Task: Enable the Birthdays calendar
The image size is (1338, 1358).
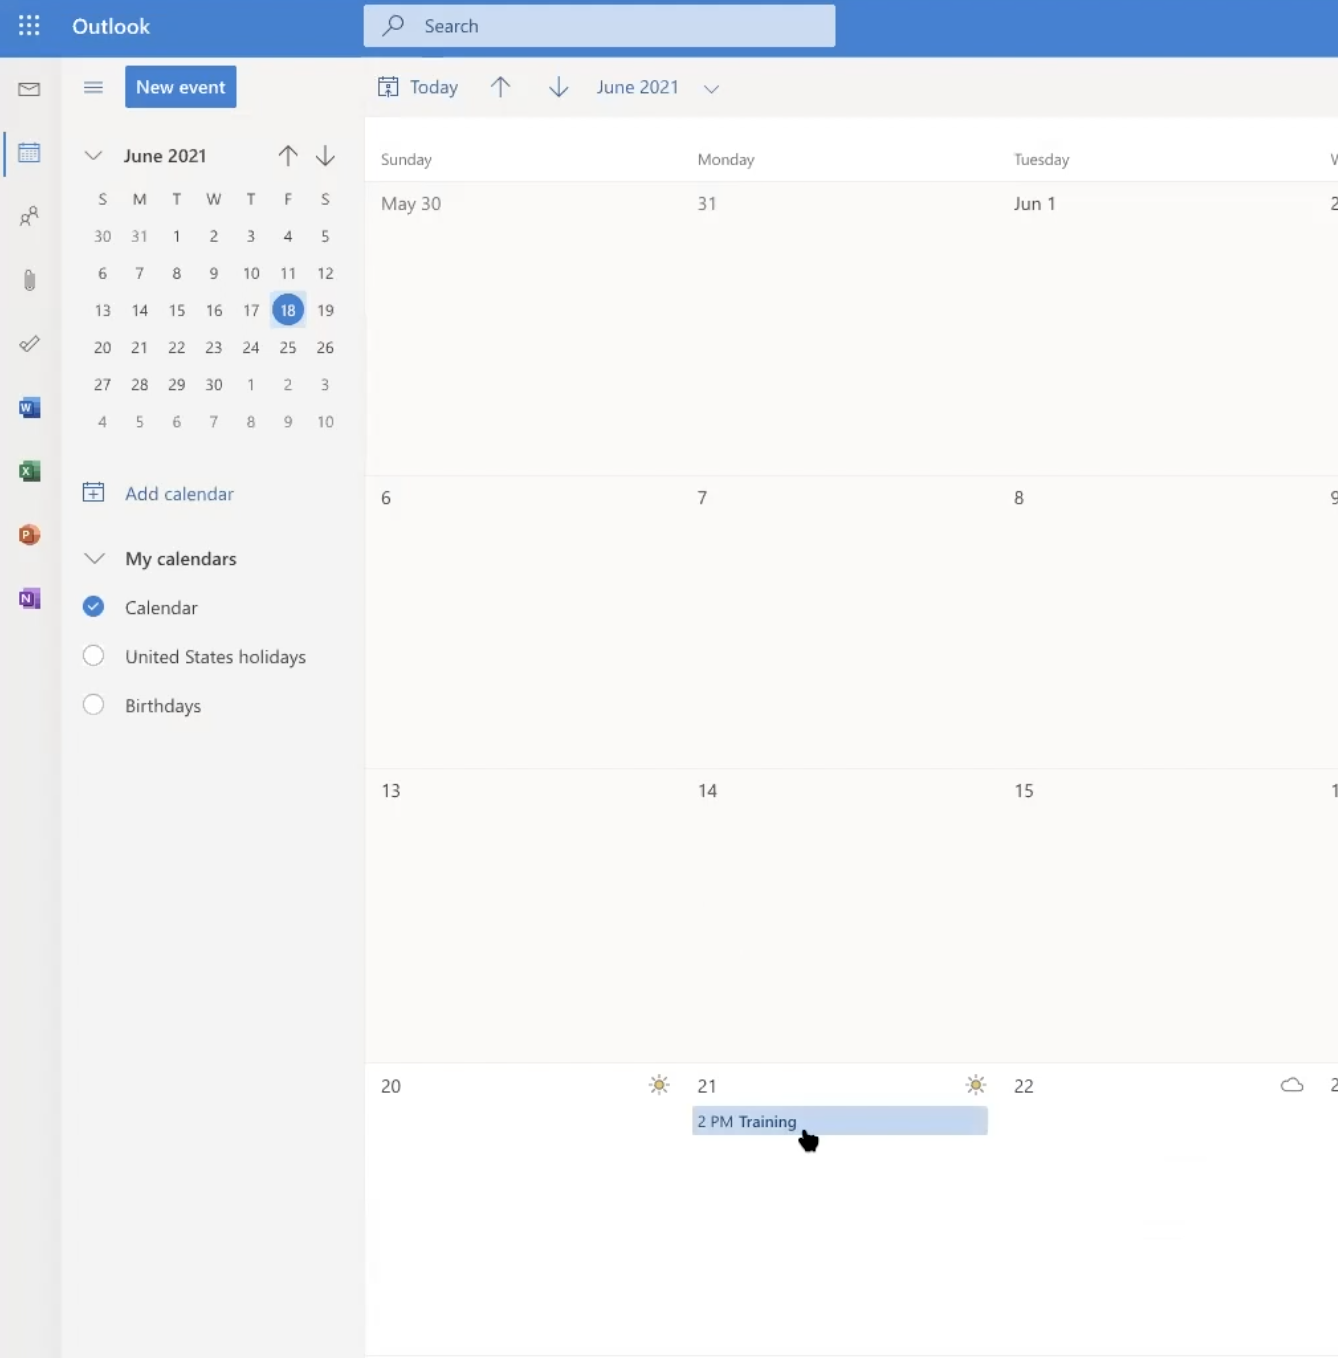Action: [93, 705]
